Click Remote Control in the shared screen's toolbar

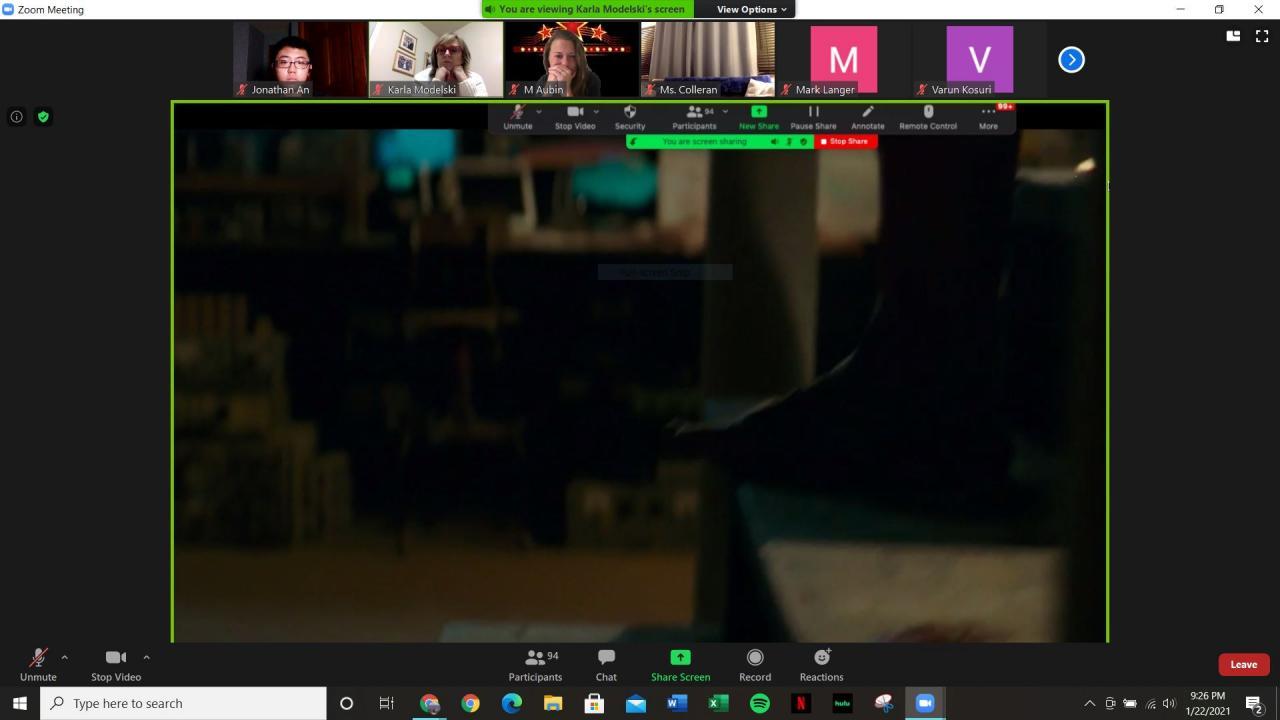(928, 117)
